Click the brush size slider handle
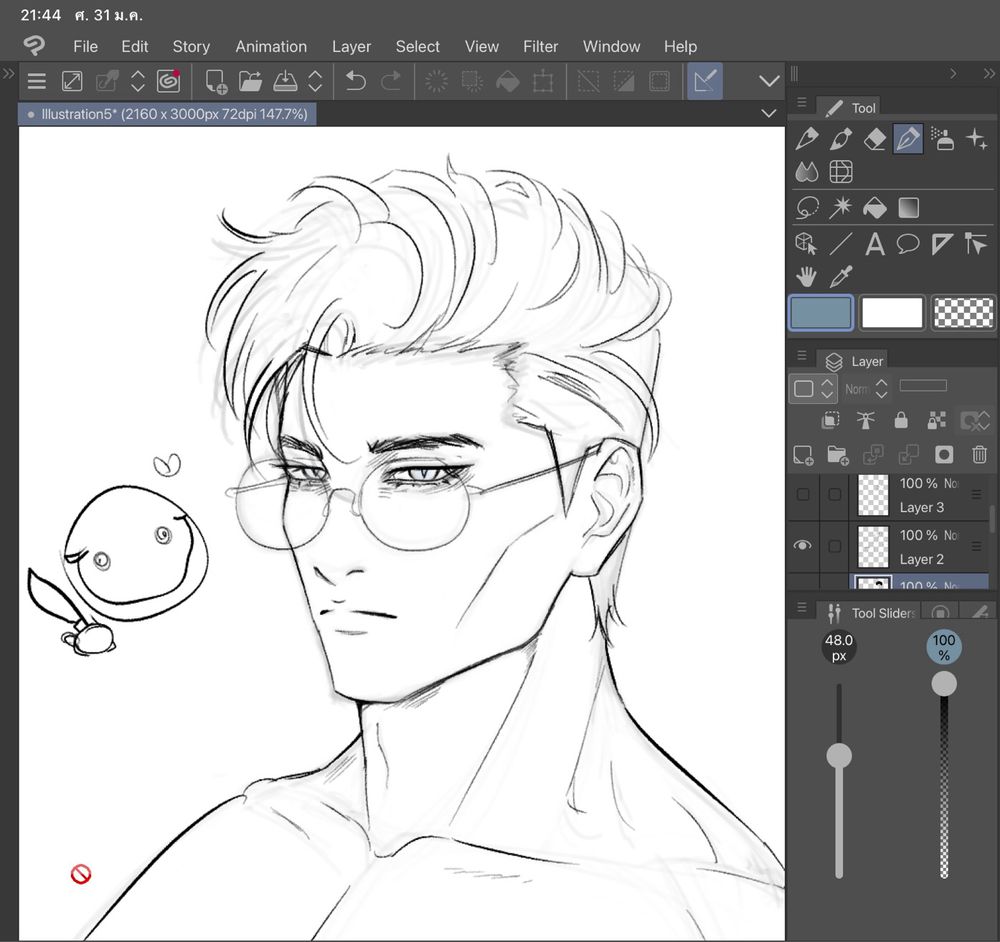The image size is (1000, 942). [x=839, y=756]
